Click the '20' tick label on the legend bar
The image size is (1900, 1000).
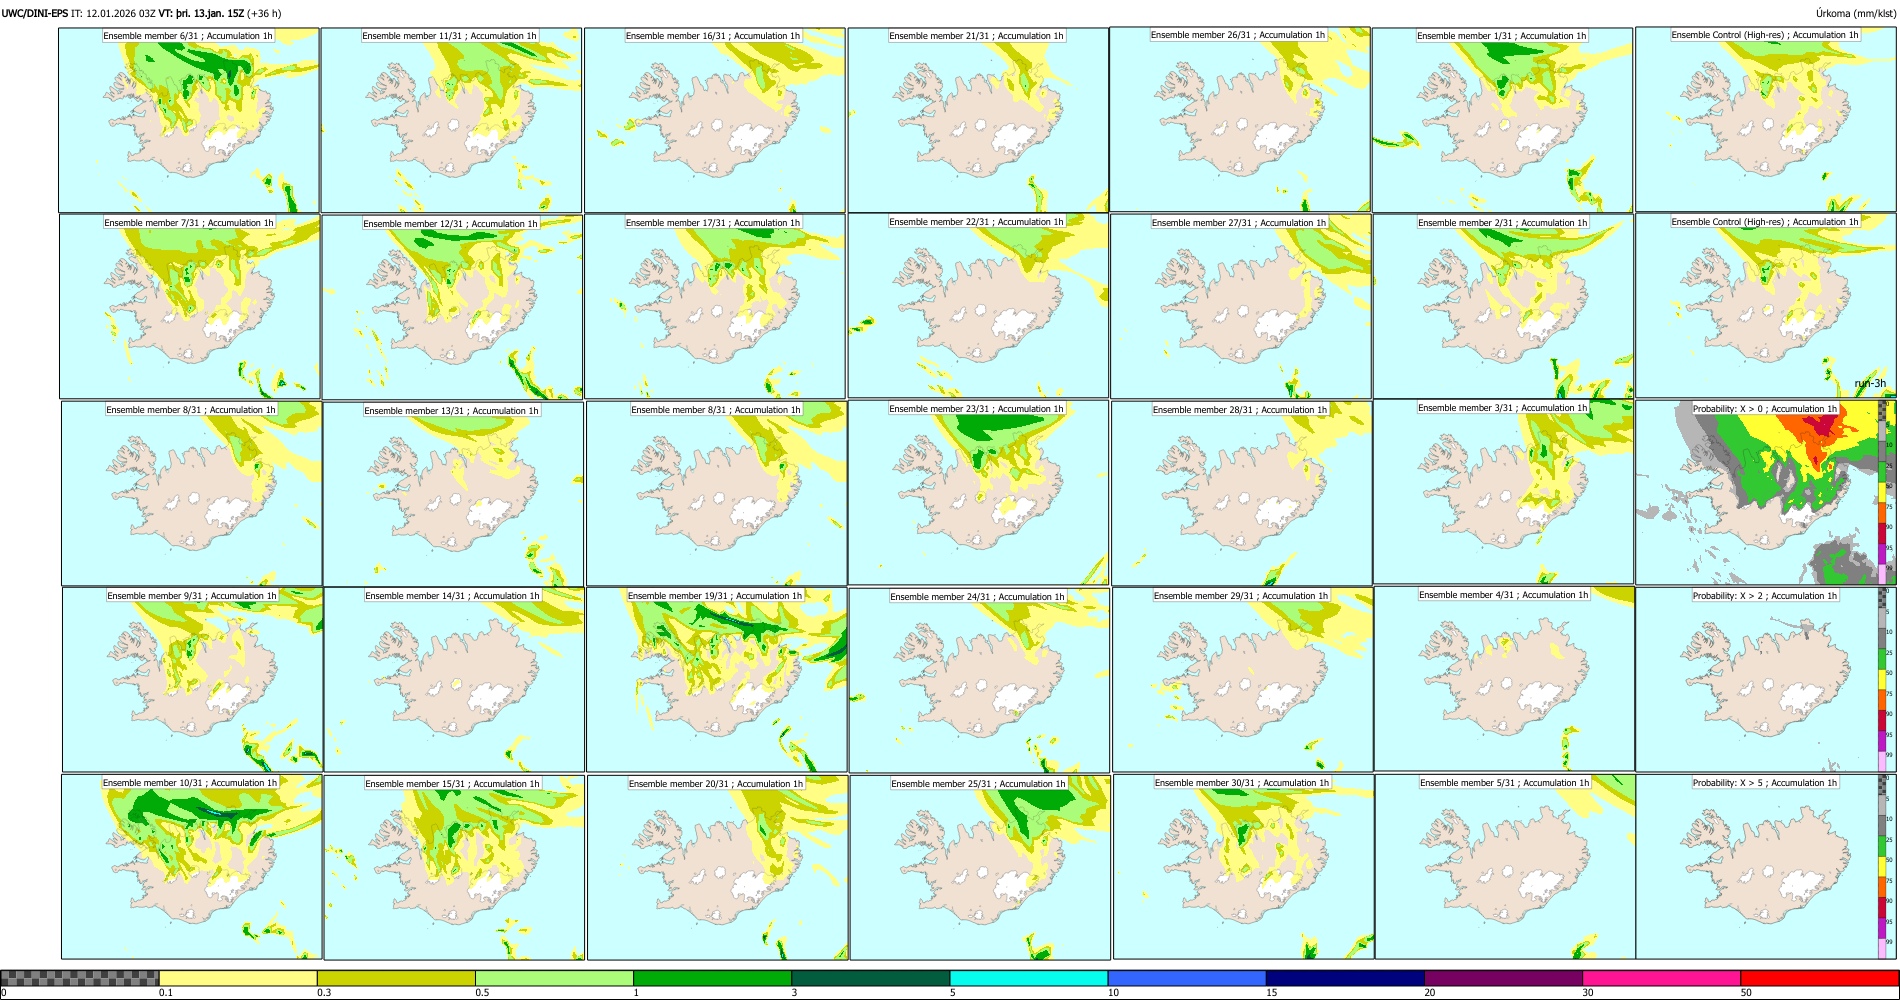point(1430,993)
